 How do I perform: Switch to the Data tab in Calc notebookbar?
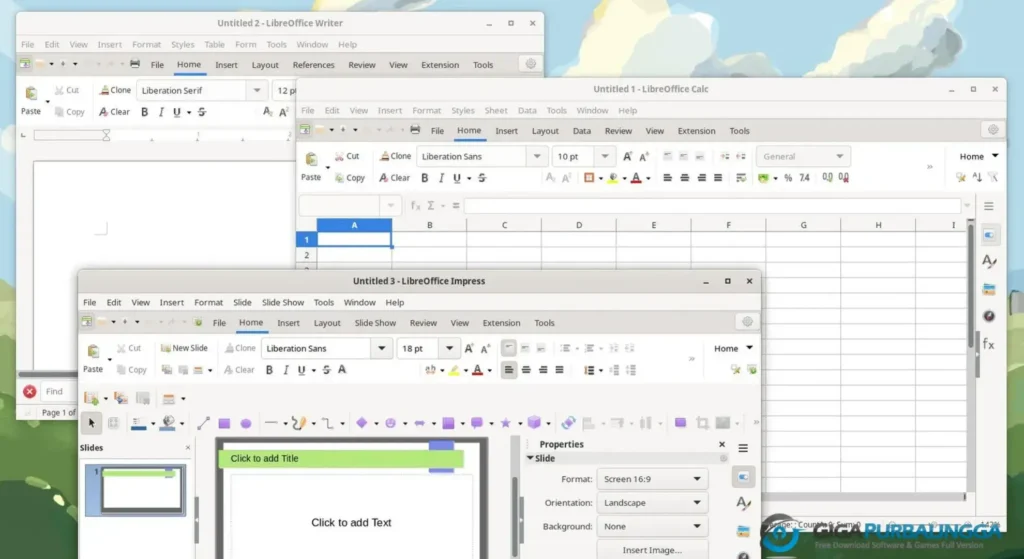pos(581,131)
